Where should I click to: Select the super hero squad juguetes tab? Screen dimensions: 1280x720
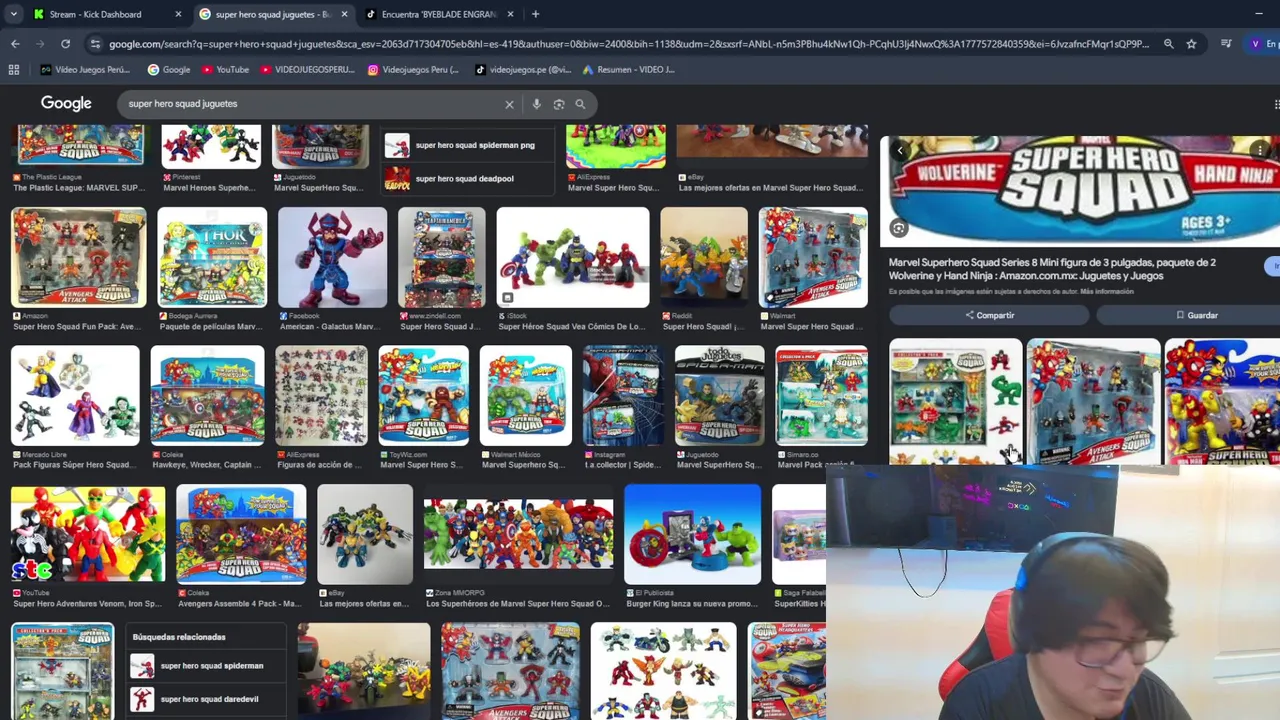272,14
